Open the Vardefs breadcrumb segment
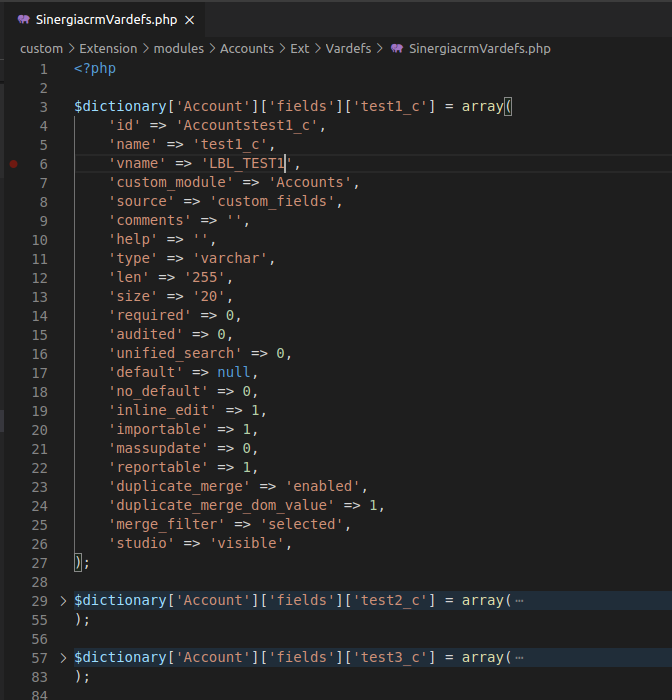This screenshot has width=672, height=700. pos(348,49)
